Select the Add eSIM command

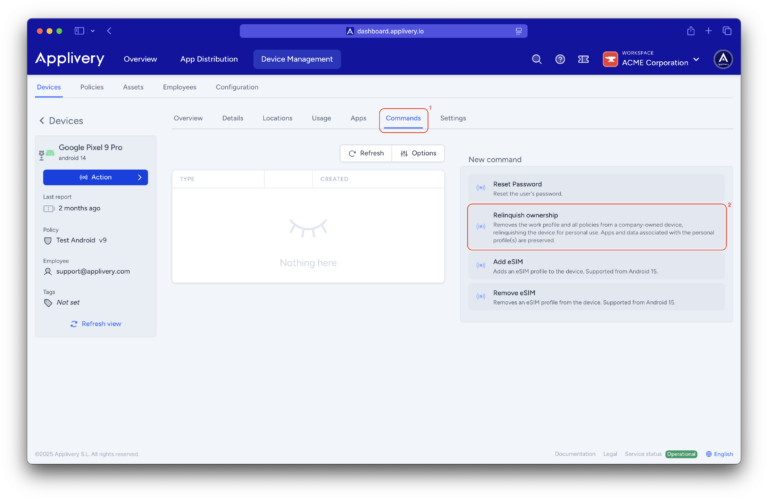pyautogui.click(x=596, y=265)
